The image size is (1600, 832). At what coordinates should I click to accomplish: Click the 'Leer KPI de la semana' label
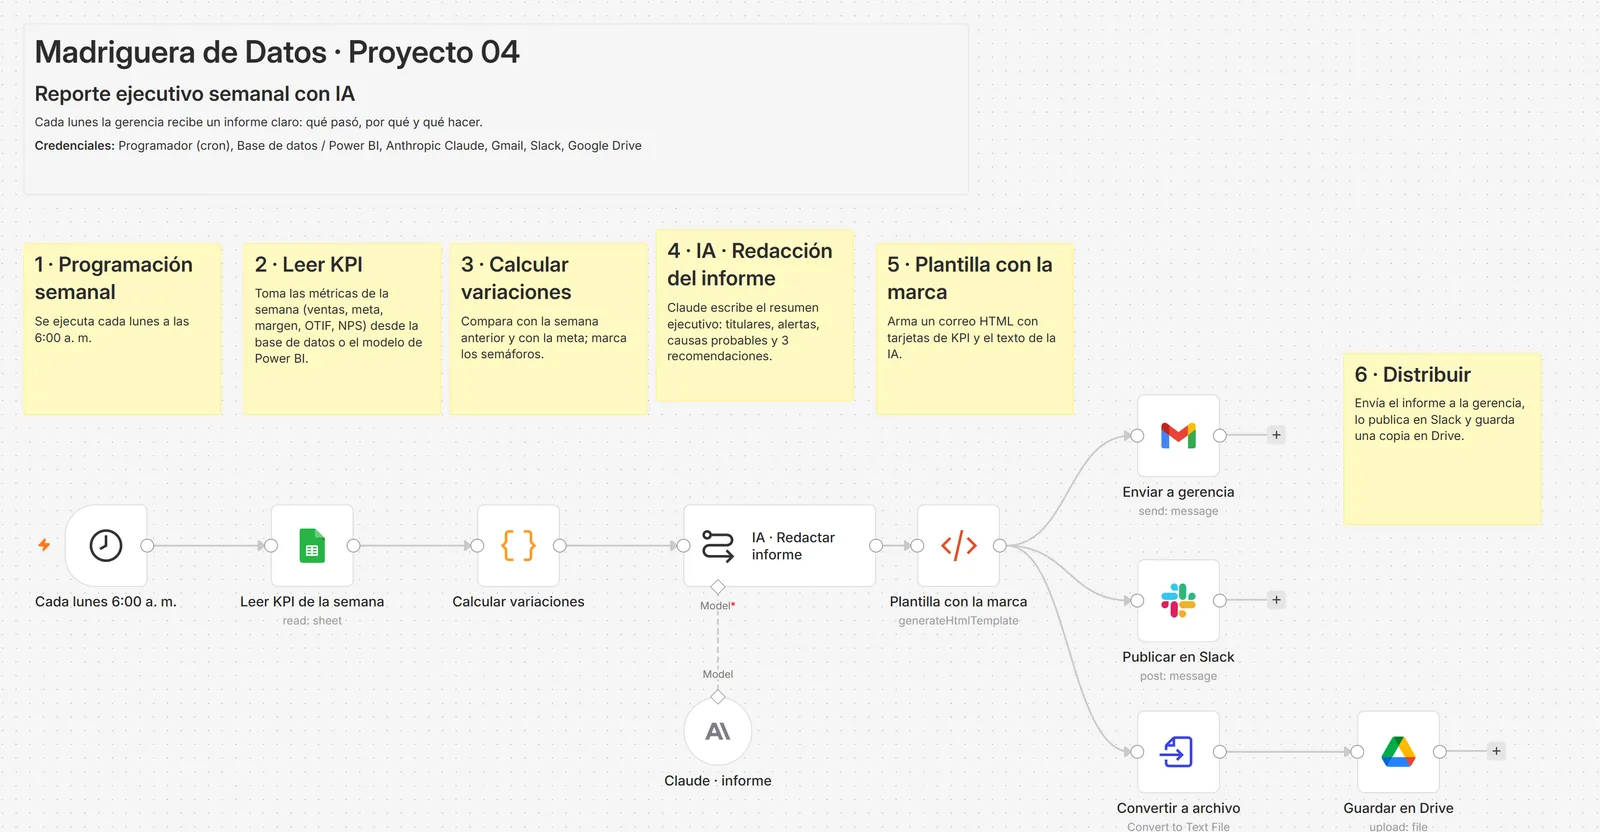(312, 602)
